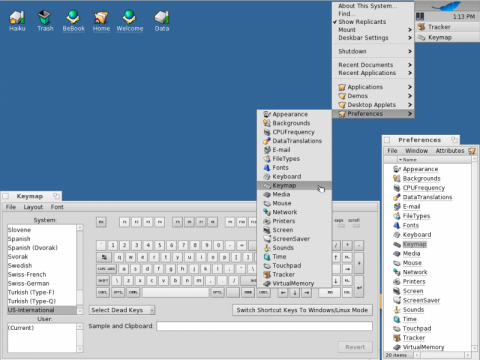This screenshot has width=480, height=360.
Task: Open the Preferences window Window menu
Action: (416, 151)
